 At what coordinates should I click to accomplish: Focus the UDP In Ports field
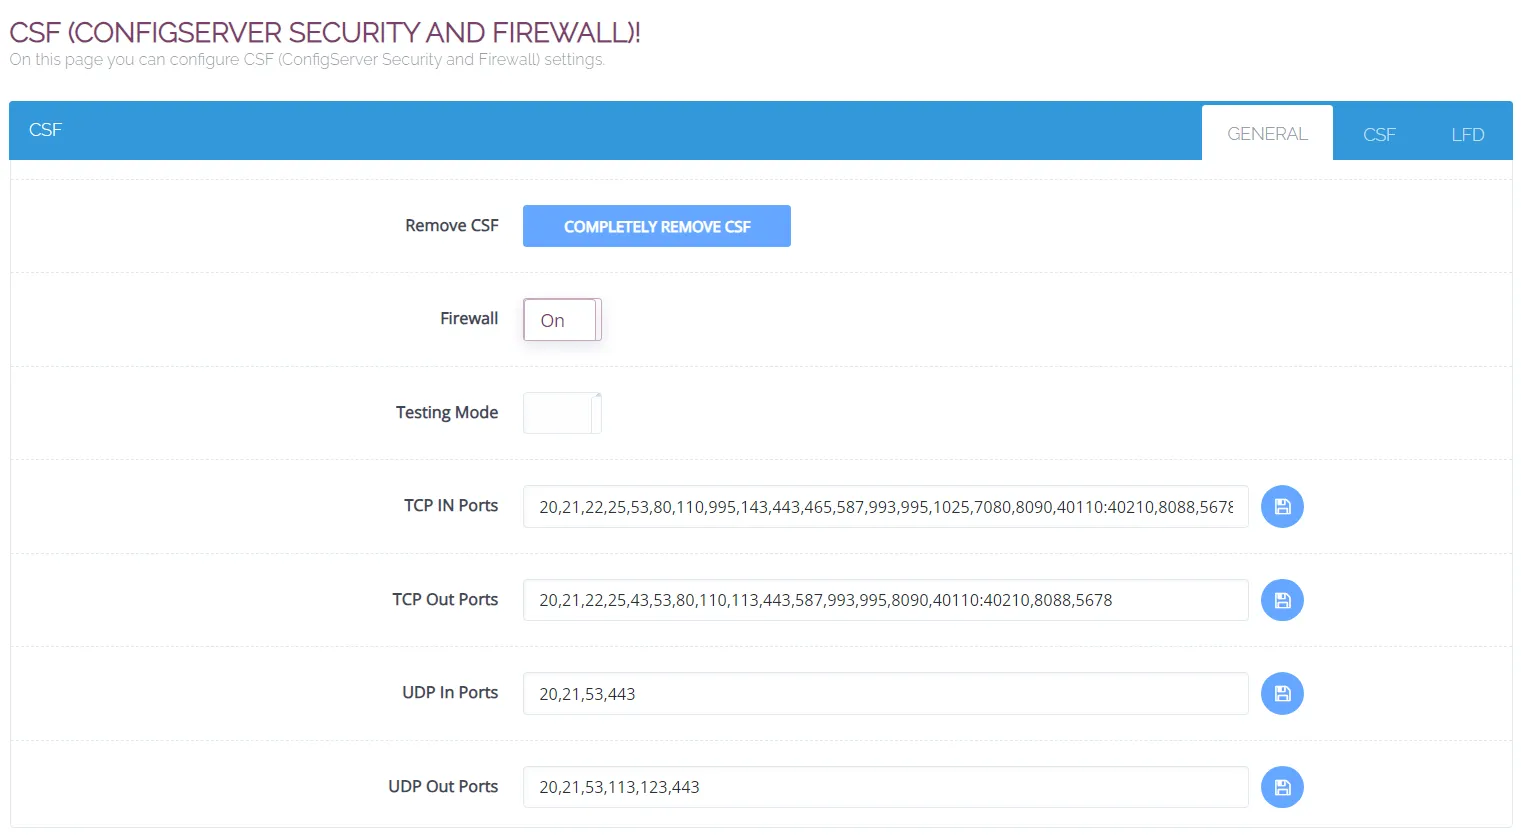coord(885,694)
